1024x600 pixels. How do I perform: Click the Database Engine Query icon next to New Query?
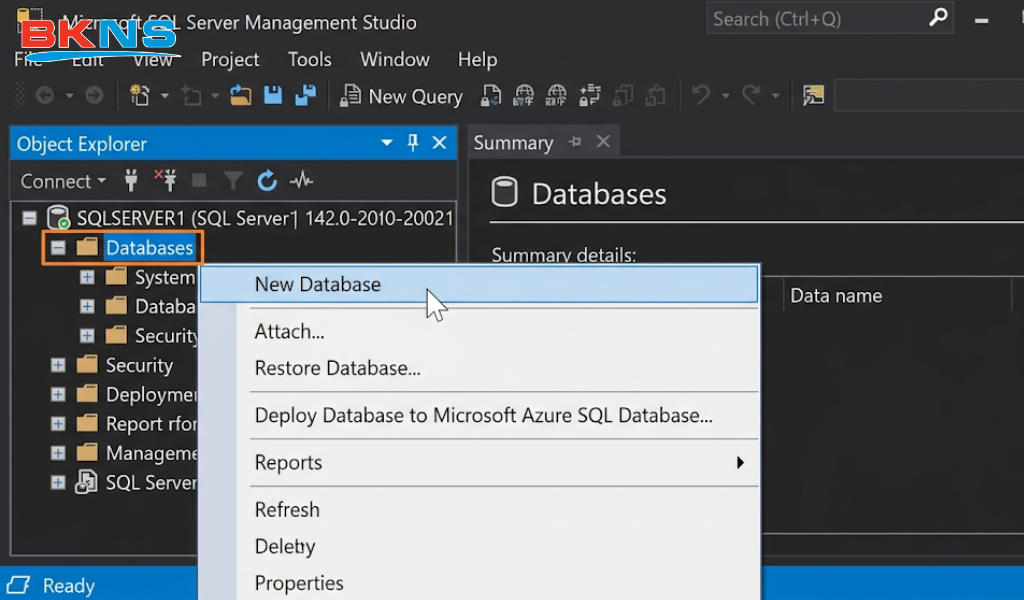tap(491, 96)
